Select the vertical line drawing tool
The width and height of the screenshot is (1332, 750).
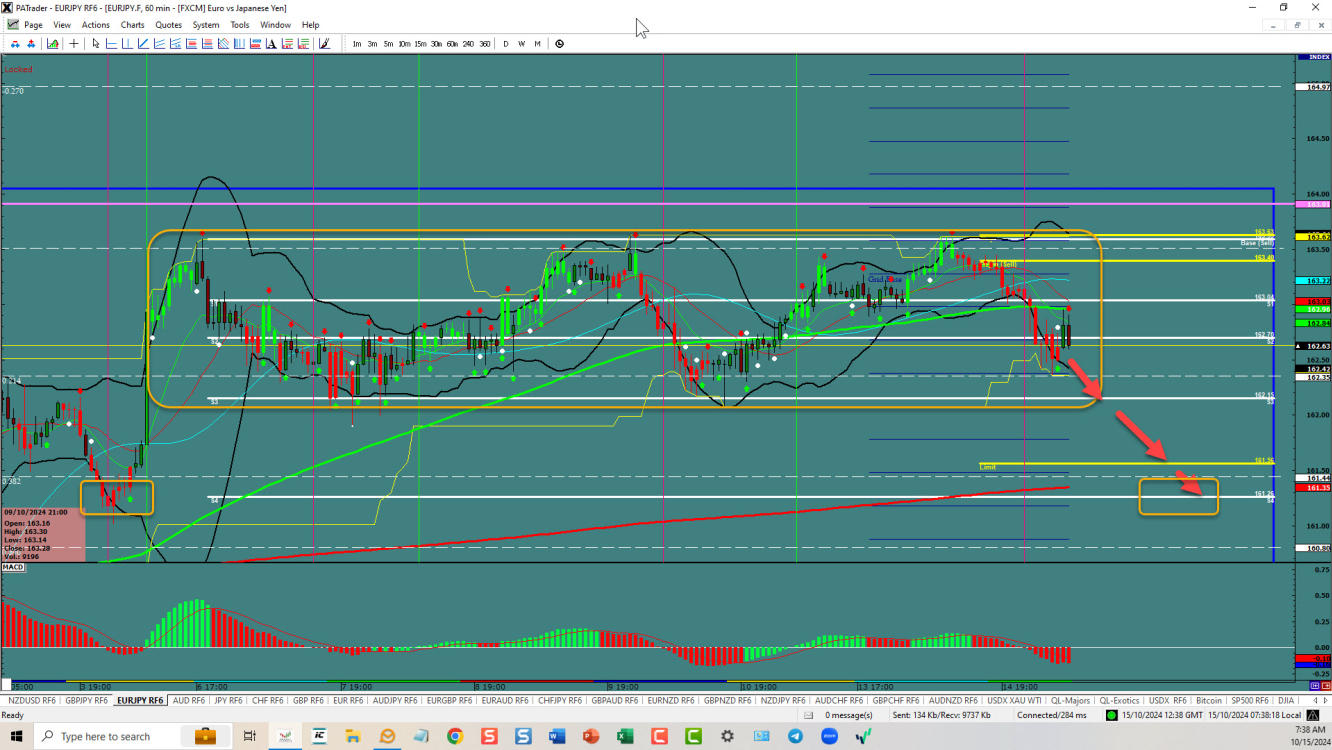127,44
